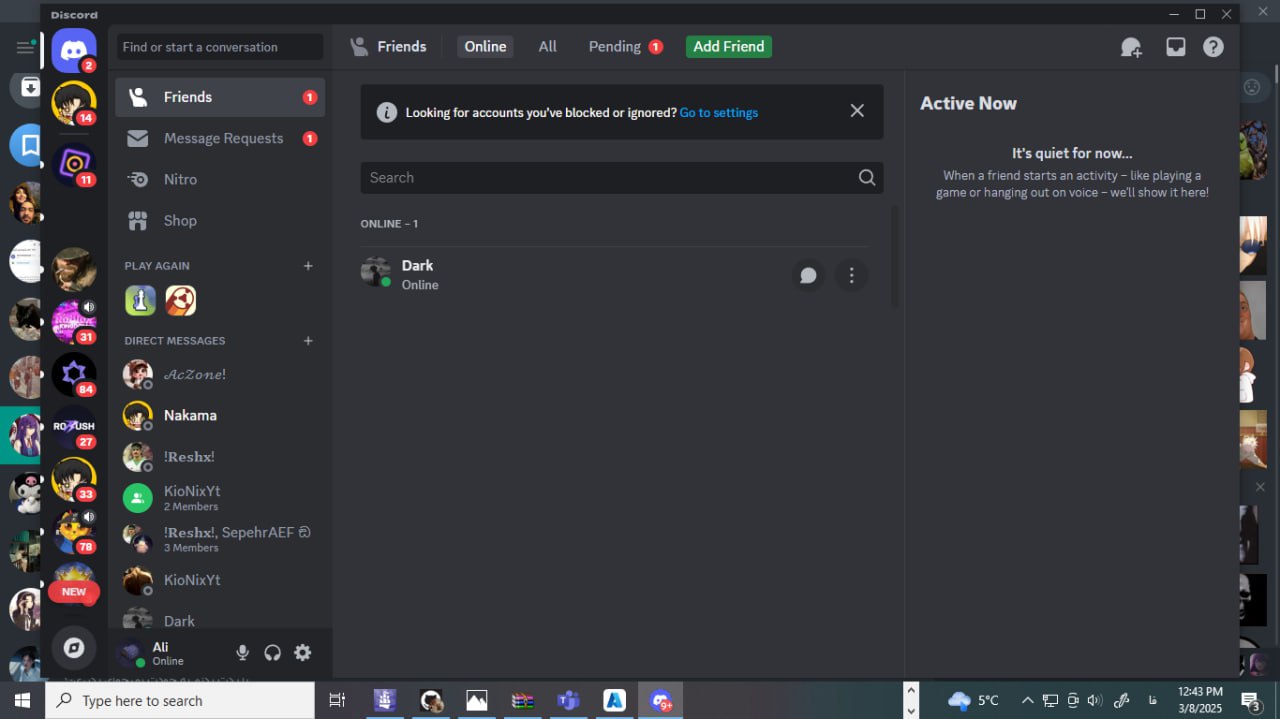Open the Help question mark icon

(1213, 47)
